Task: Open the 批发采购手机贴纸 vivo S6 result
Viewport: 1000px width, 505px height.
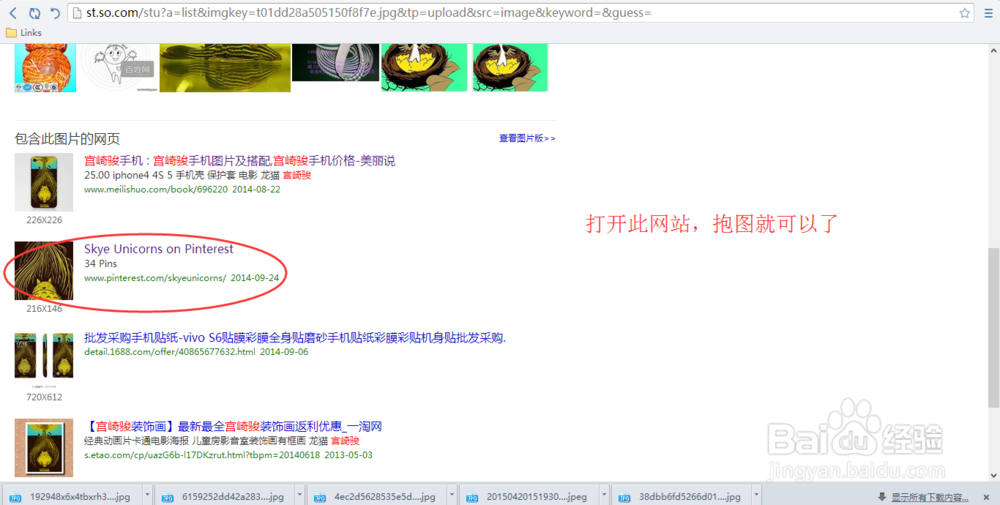Action: coord(295,338)
